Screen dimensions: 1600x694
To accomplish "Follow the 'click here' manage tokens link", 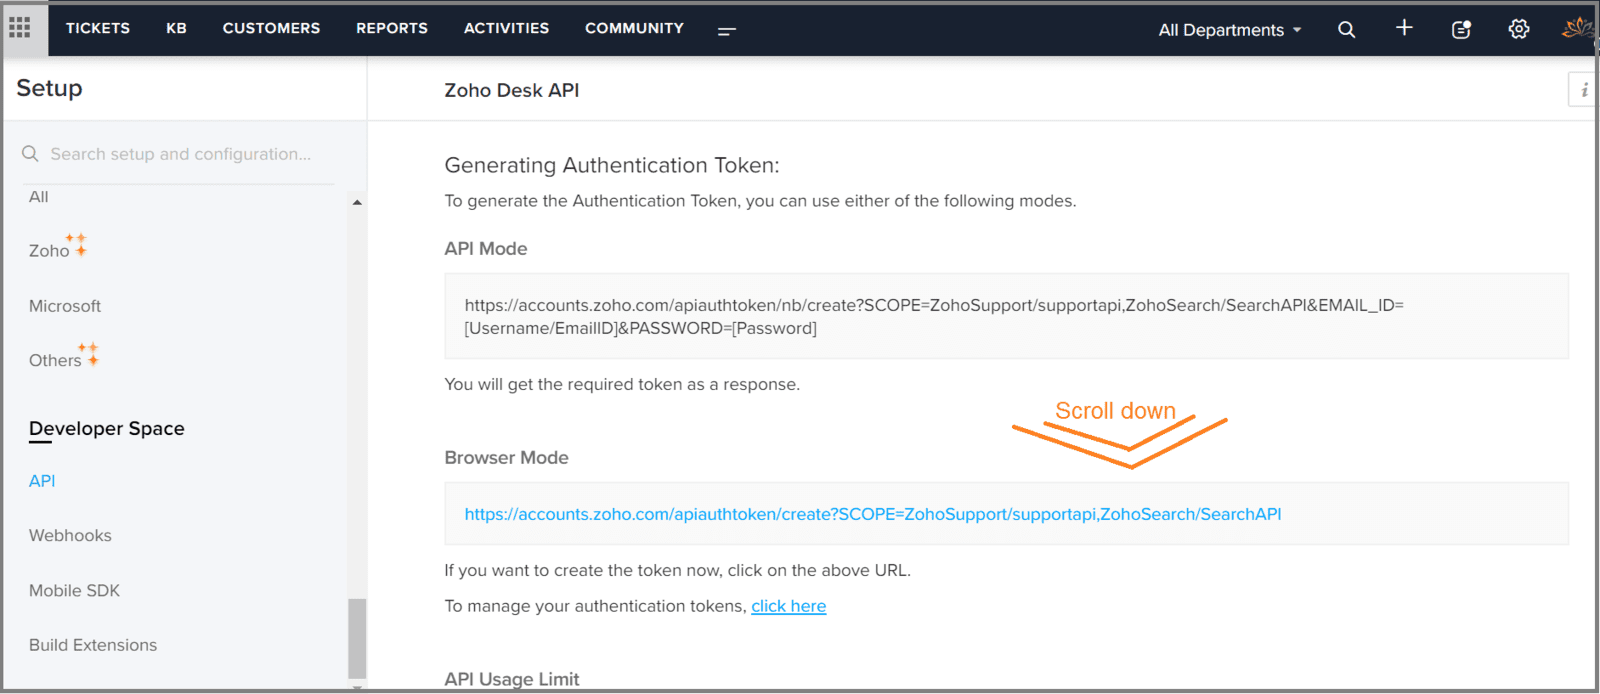I will tap(789, 606).
